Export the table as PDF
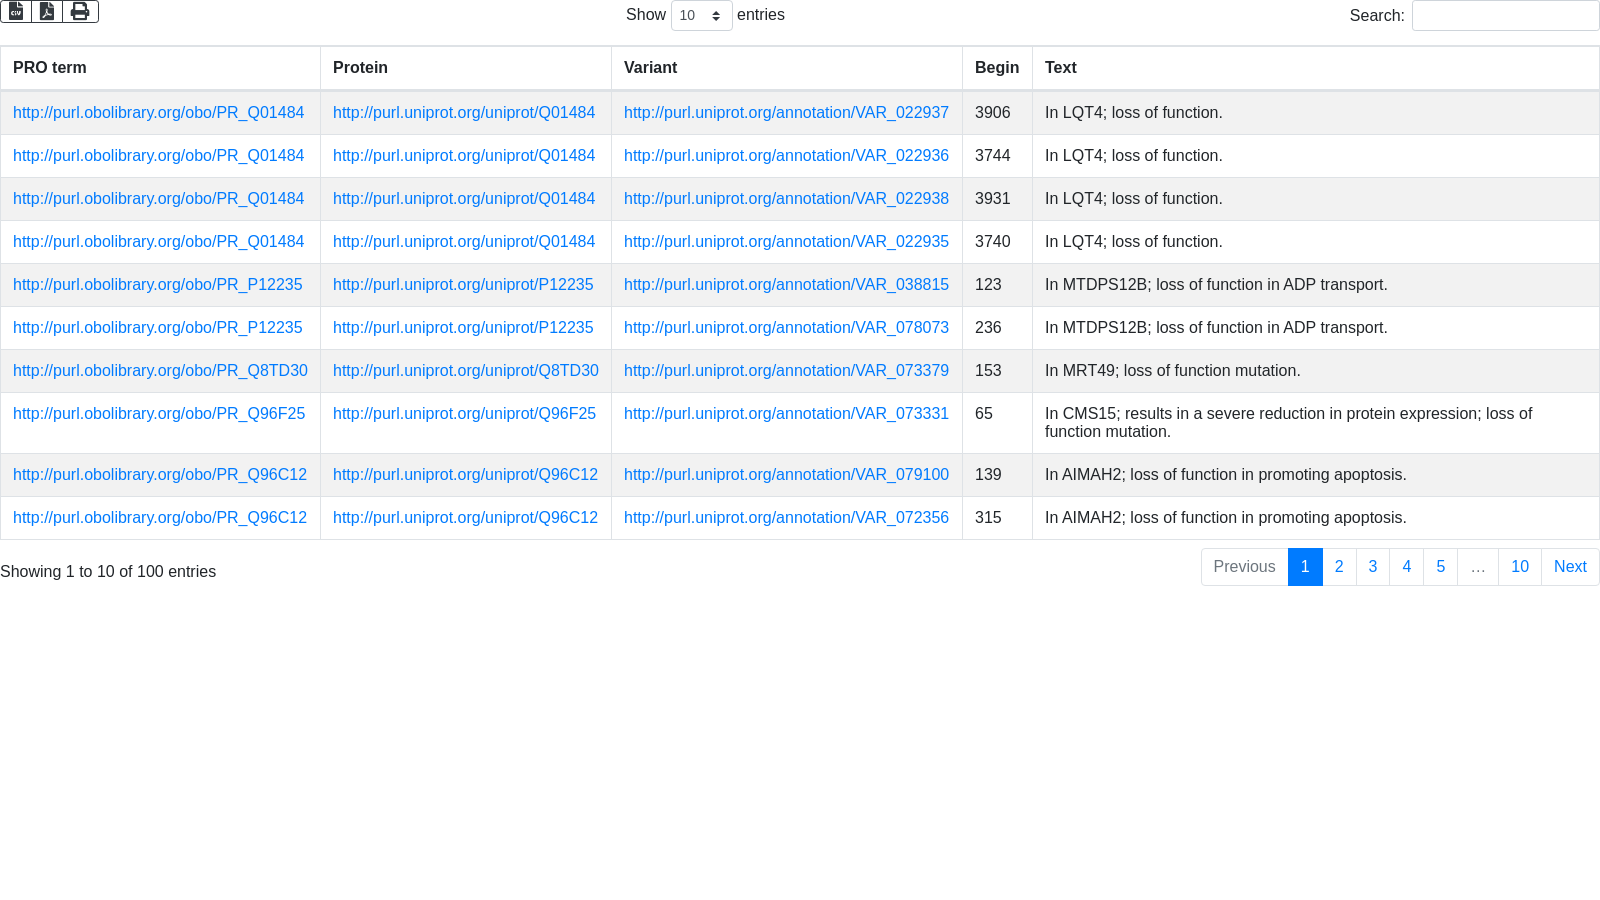Screen dimensions: 1600x900 pyautogui.click(x=47, y=11)
